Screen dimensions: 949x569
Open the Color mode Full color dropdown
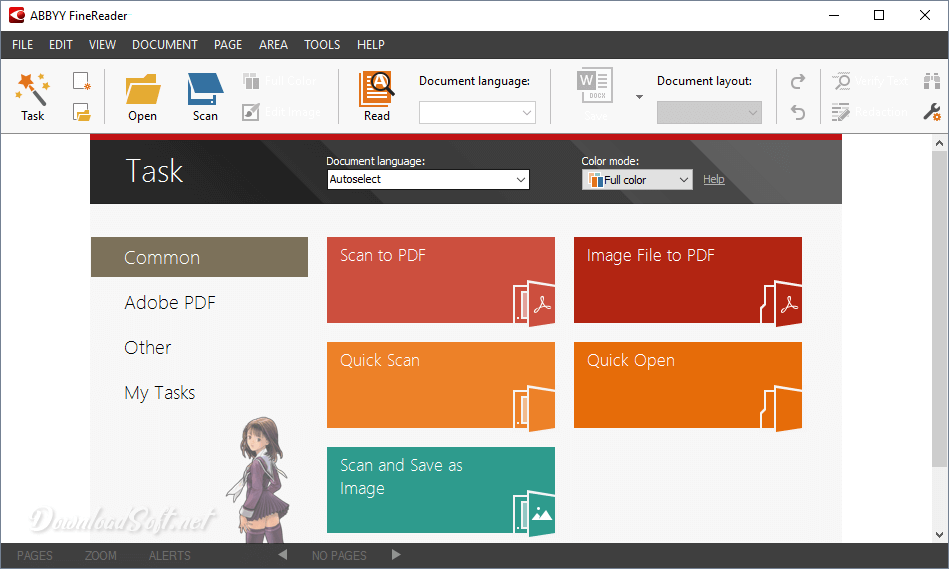(637, 180)
